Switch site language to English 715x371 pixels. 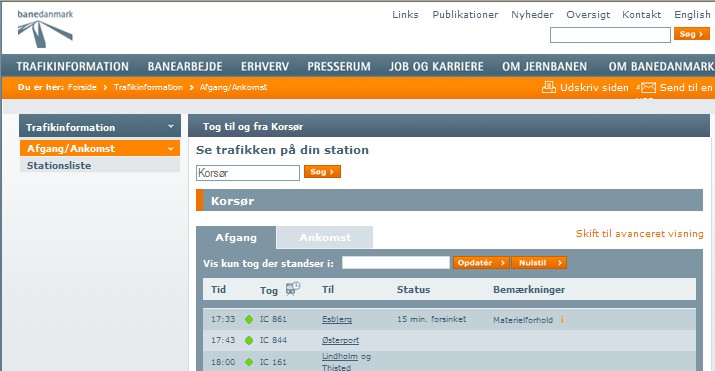pyautogui.click(x=692, y=15)
